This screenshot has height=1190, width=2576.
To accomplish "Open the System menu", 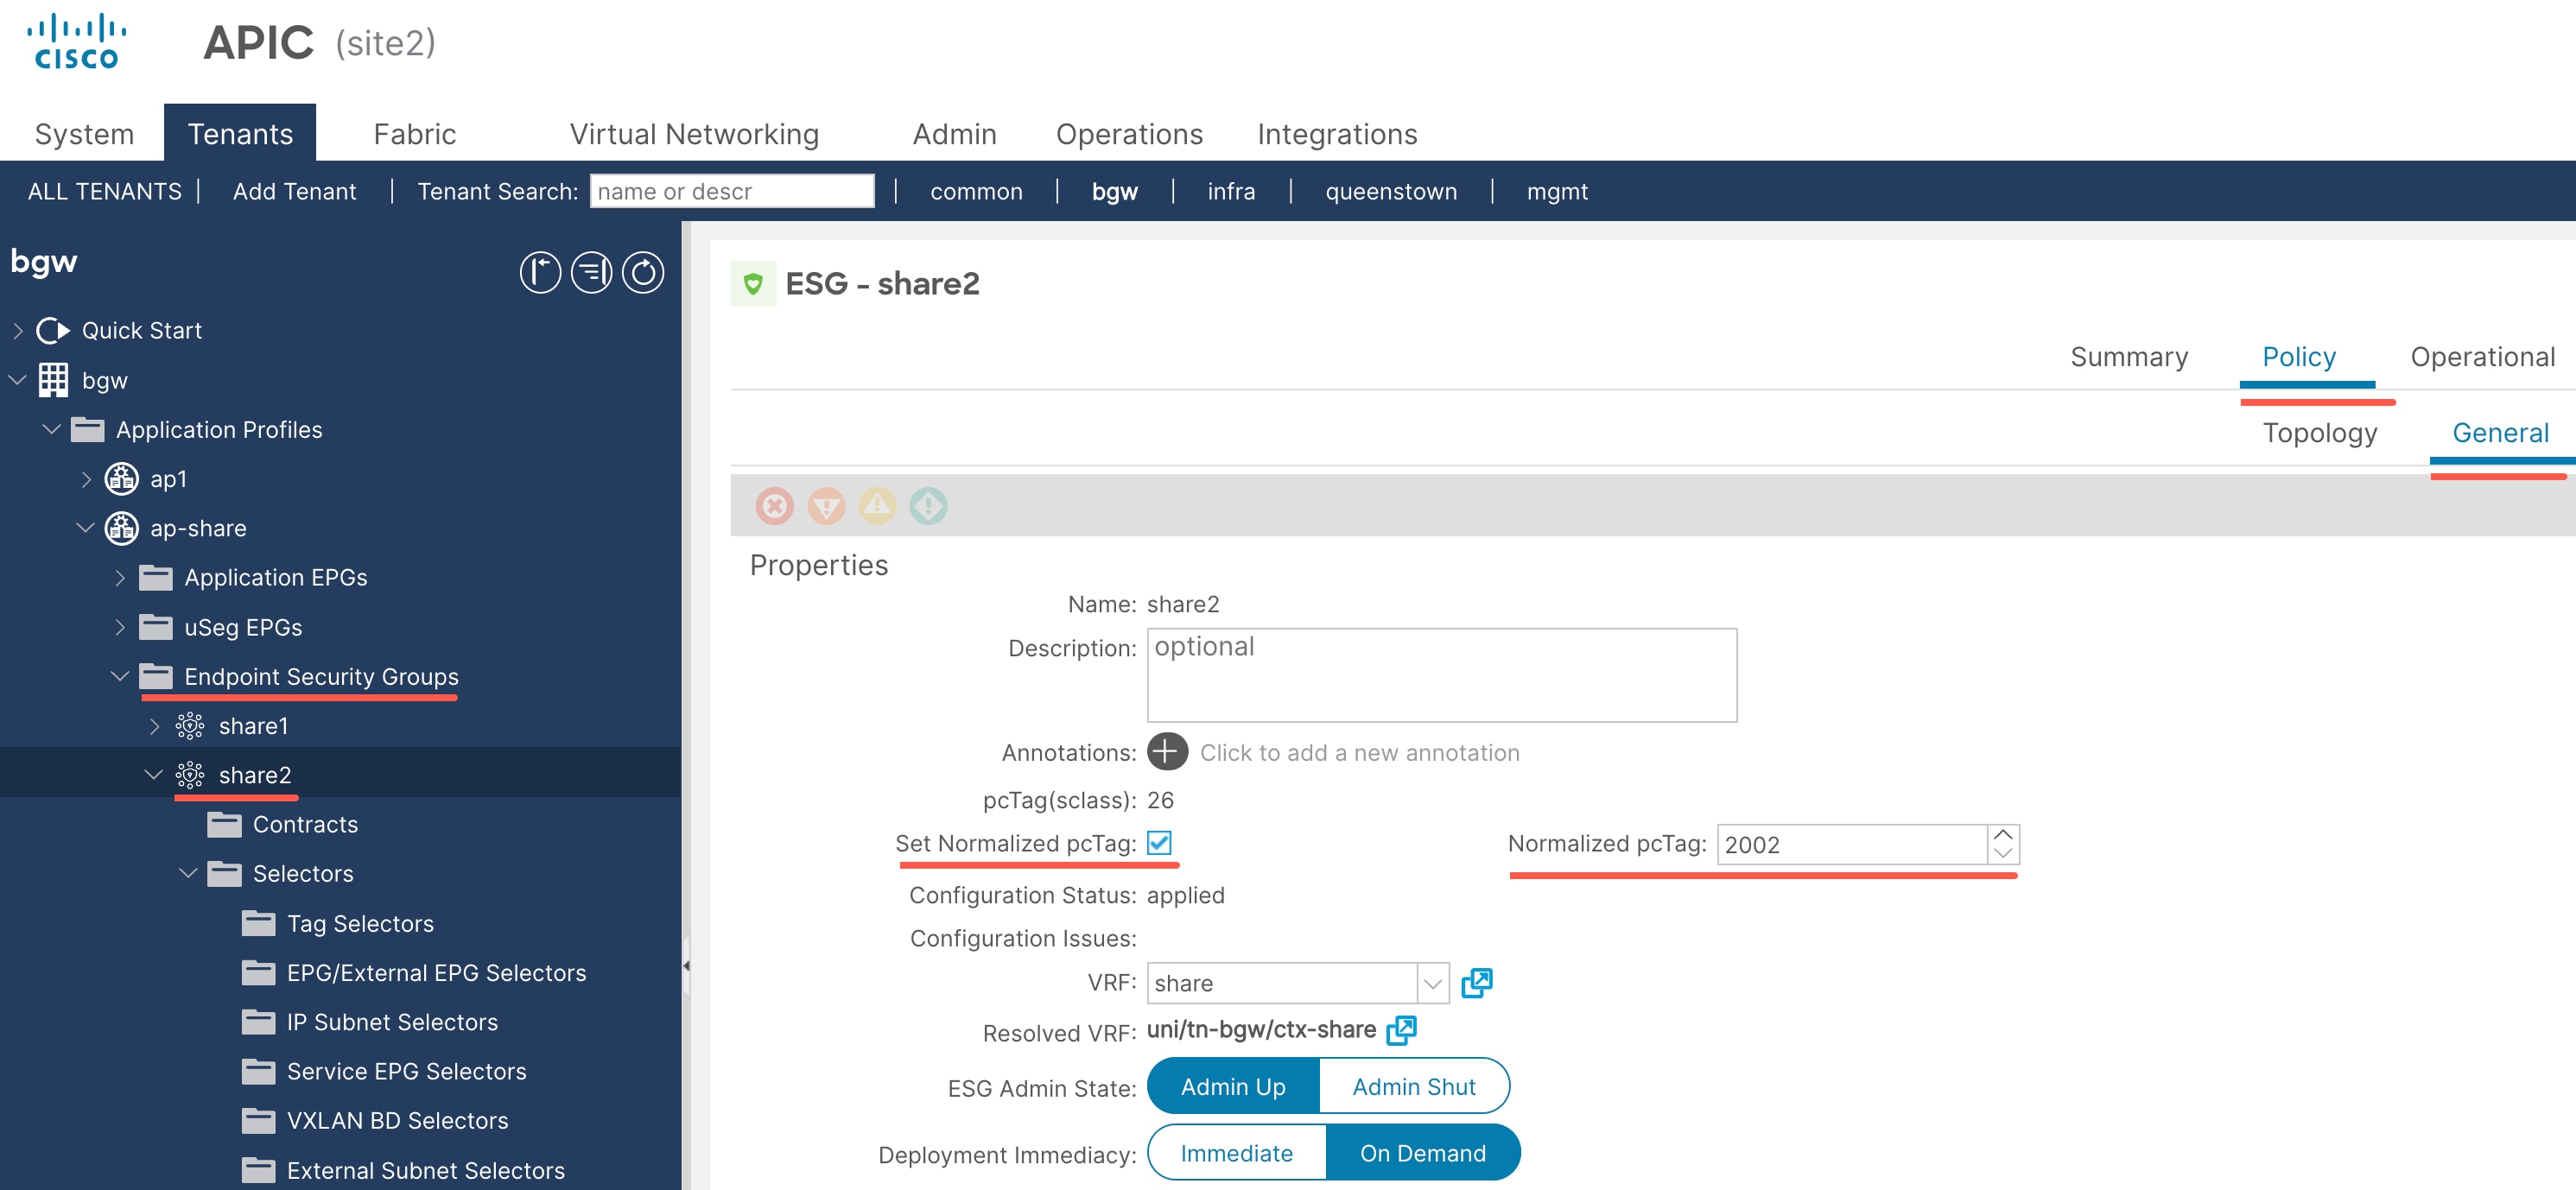I will [x=84, y=134].
